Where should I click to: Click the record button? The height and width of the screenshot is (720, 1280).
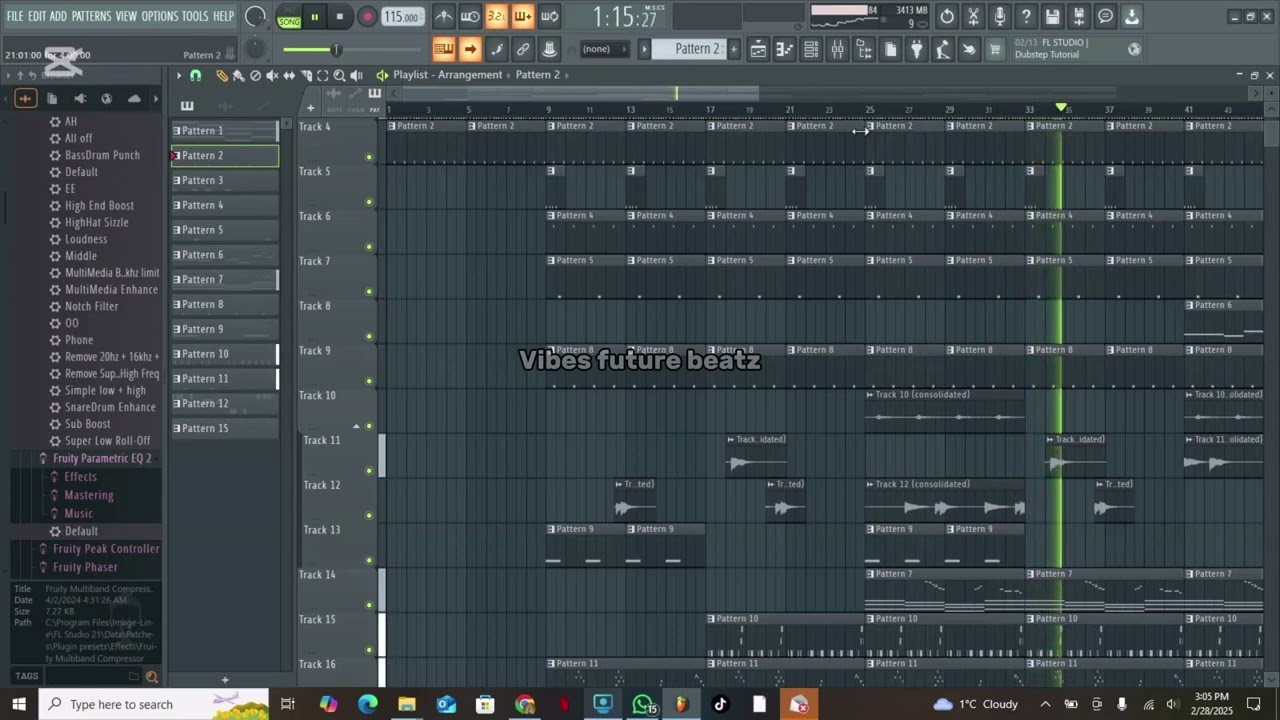367,17
